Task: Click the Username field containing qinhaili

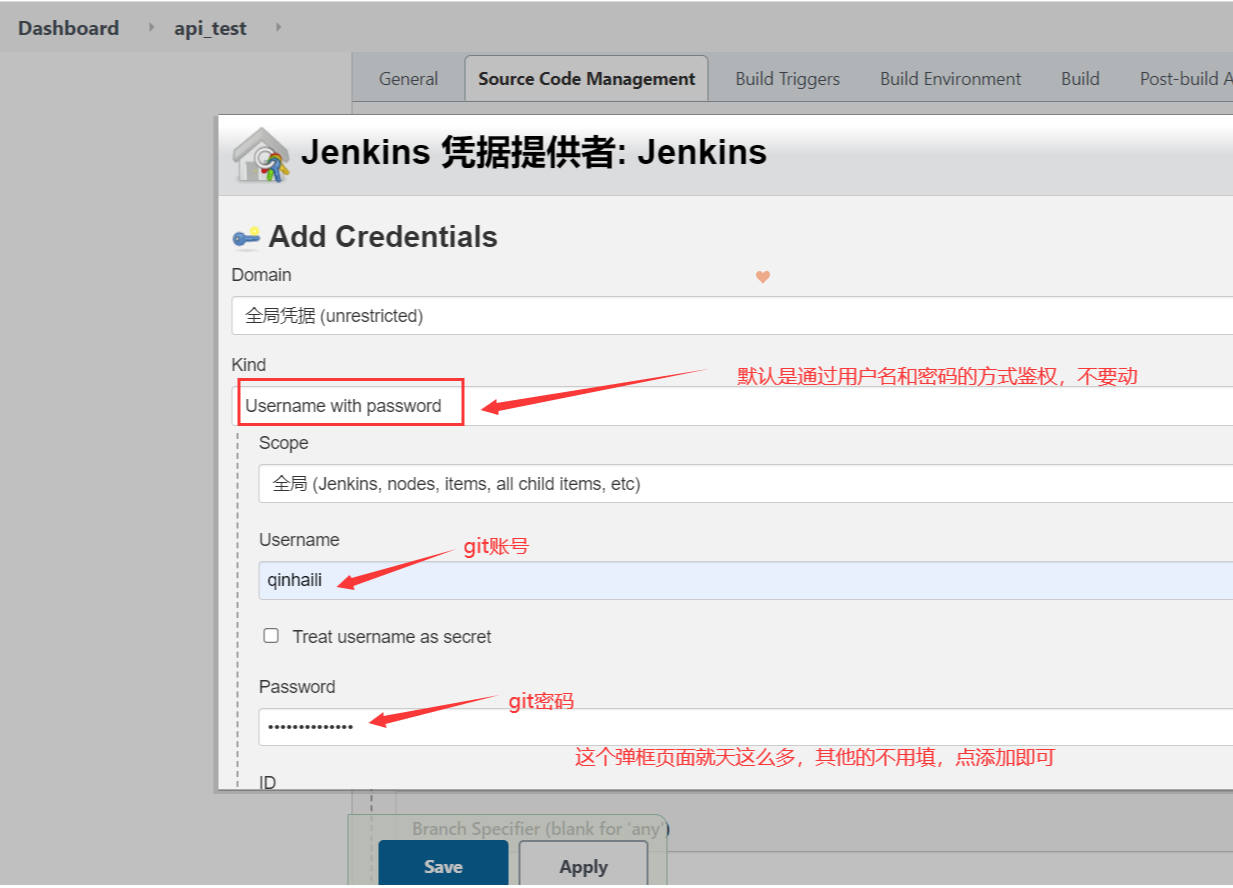Action: [745, 580]
